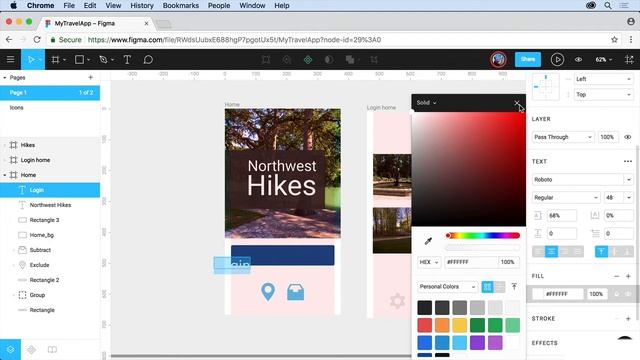640x360 pixels.
Task: Reload the page in Chrome
Action: [x=37, y=40]
